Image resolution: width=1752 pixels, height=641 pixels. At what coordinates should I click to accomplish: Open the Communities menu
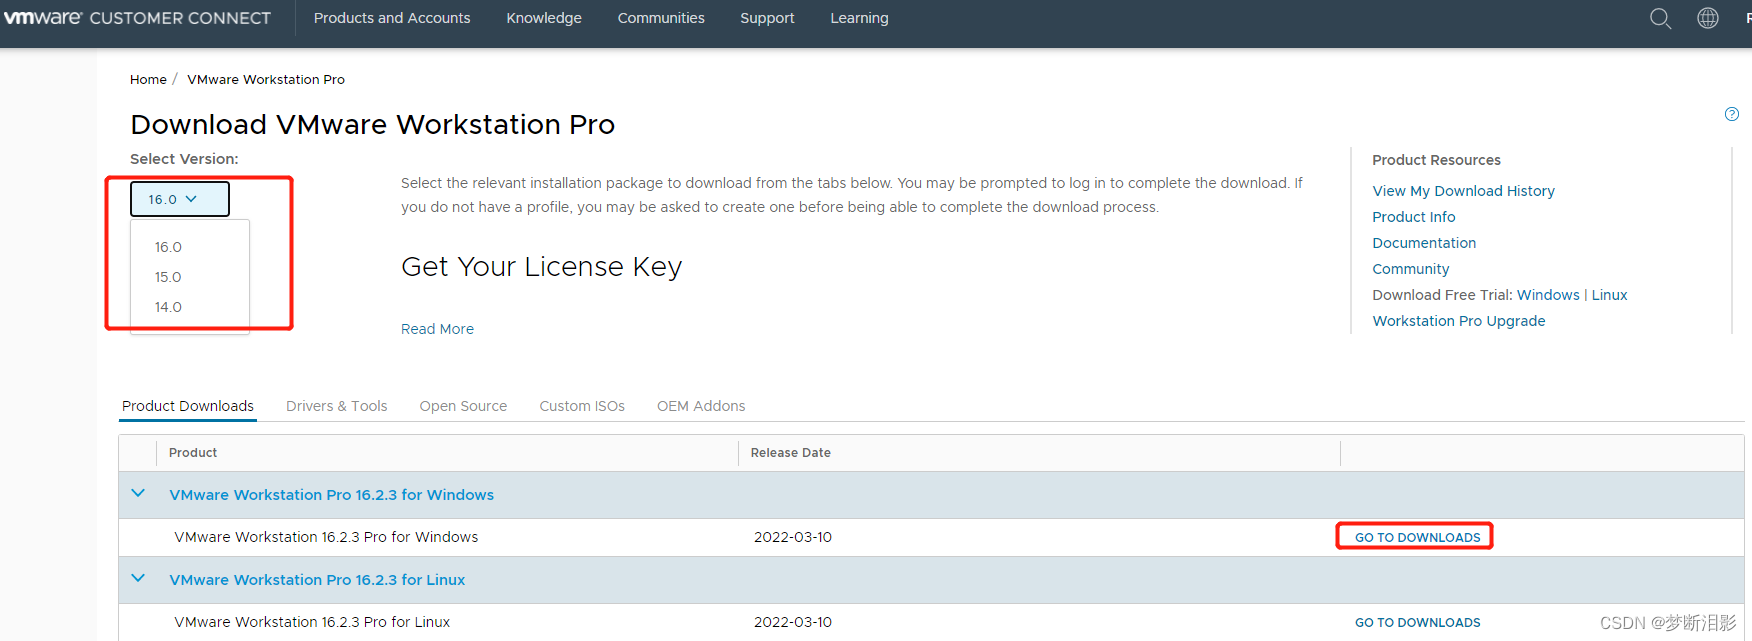click(x=661, y=18)
